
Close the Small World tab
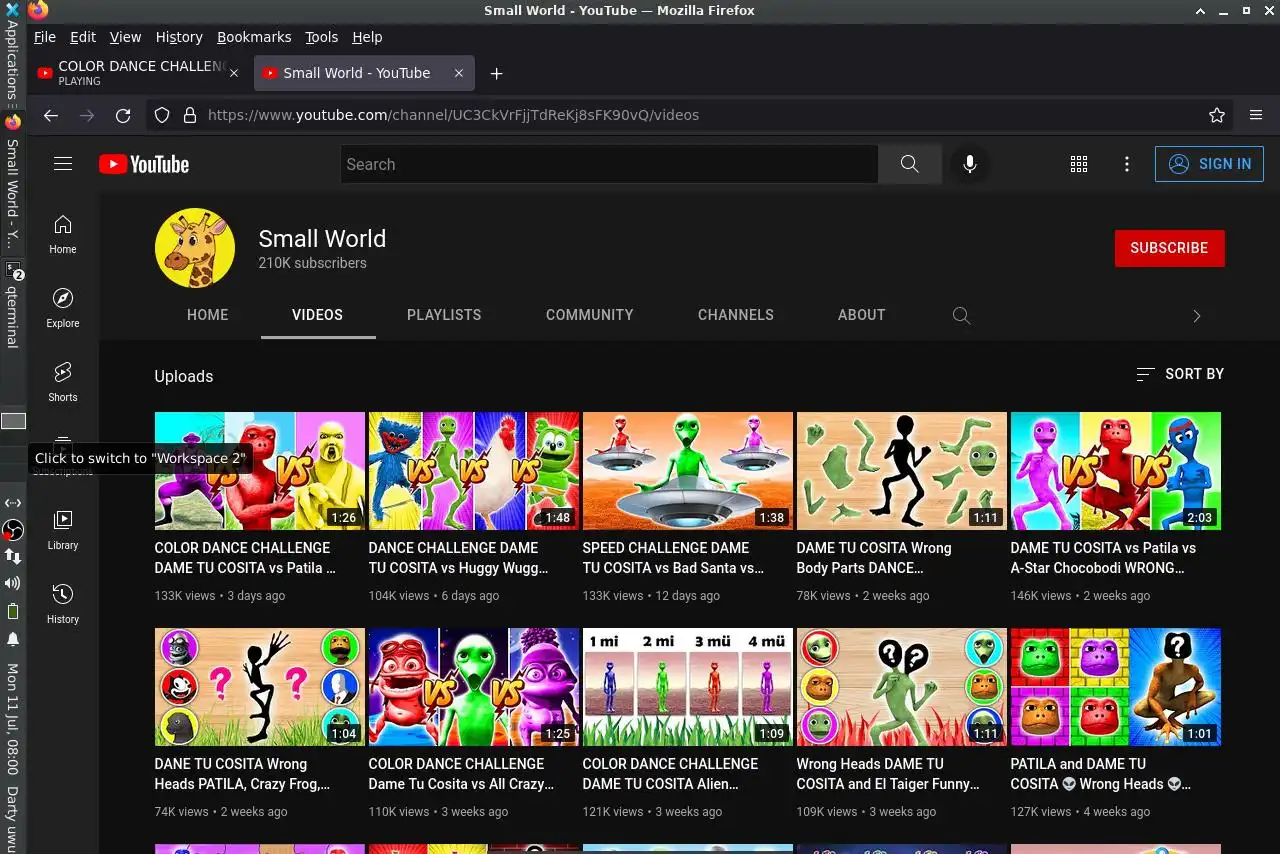pyautogui.click(x=459, y=73)
